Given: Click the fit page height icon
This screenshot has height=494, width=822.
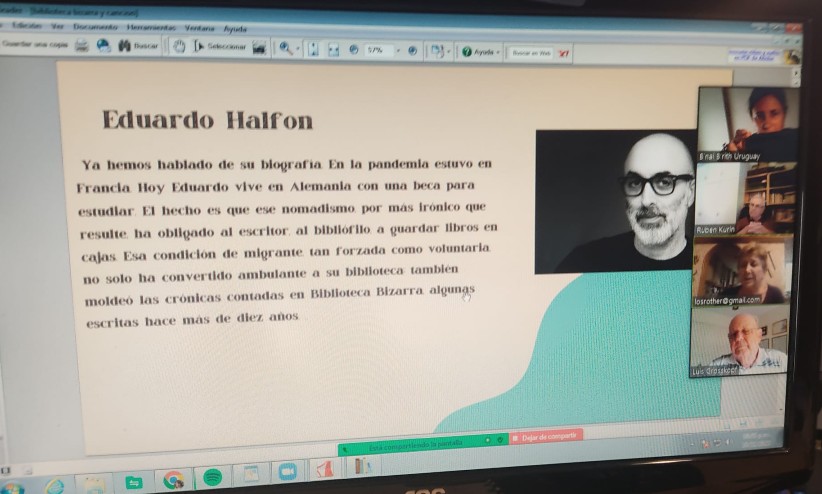Looking at the screenshot, I should (x=313, y=49).
